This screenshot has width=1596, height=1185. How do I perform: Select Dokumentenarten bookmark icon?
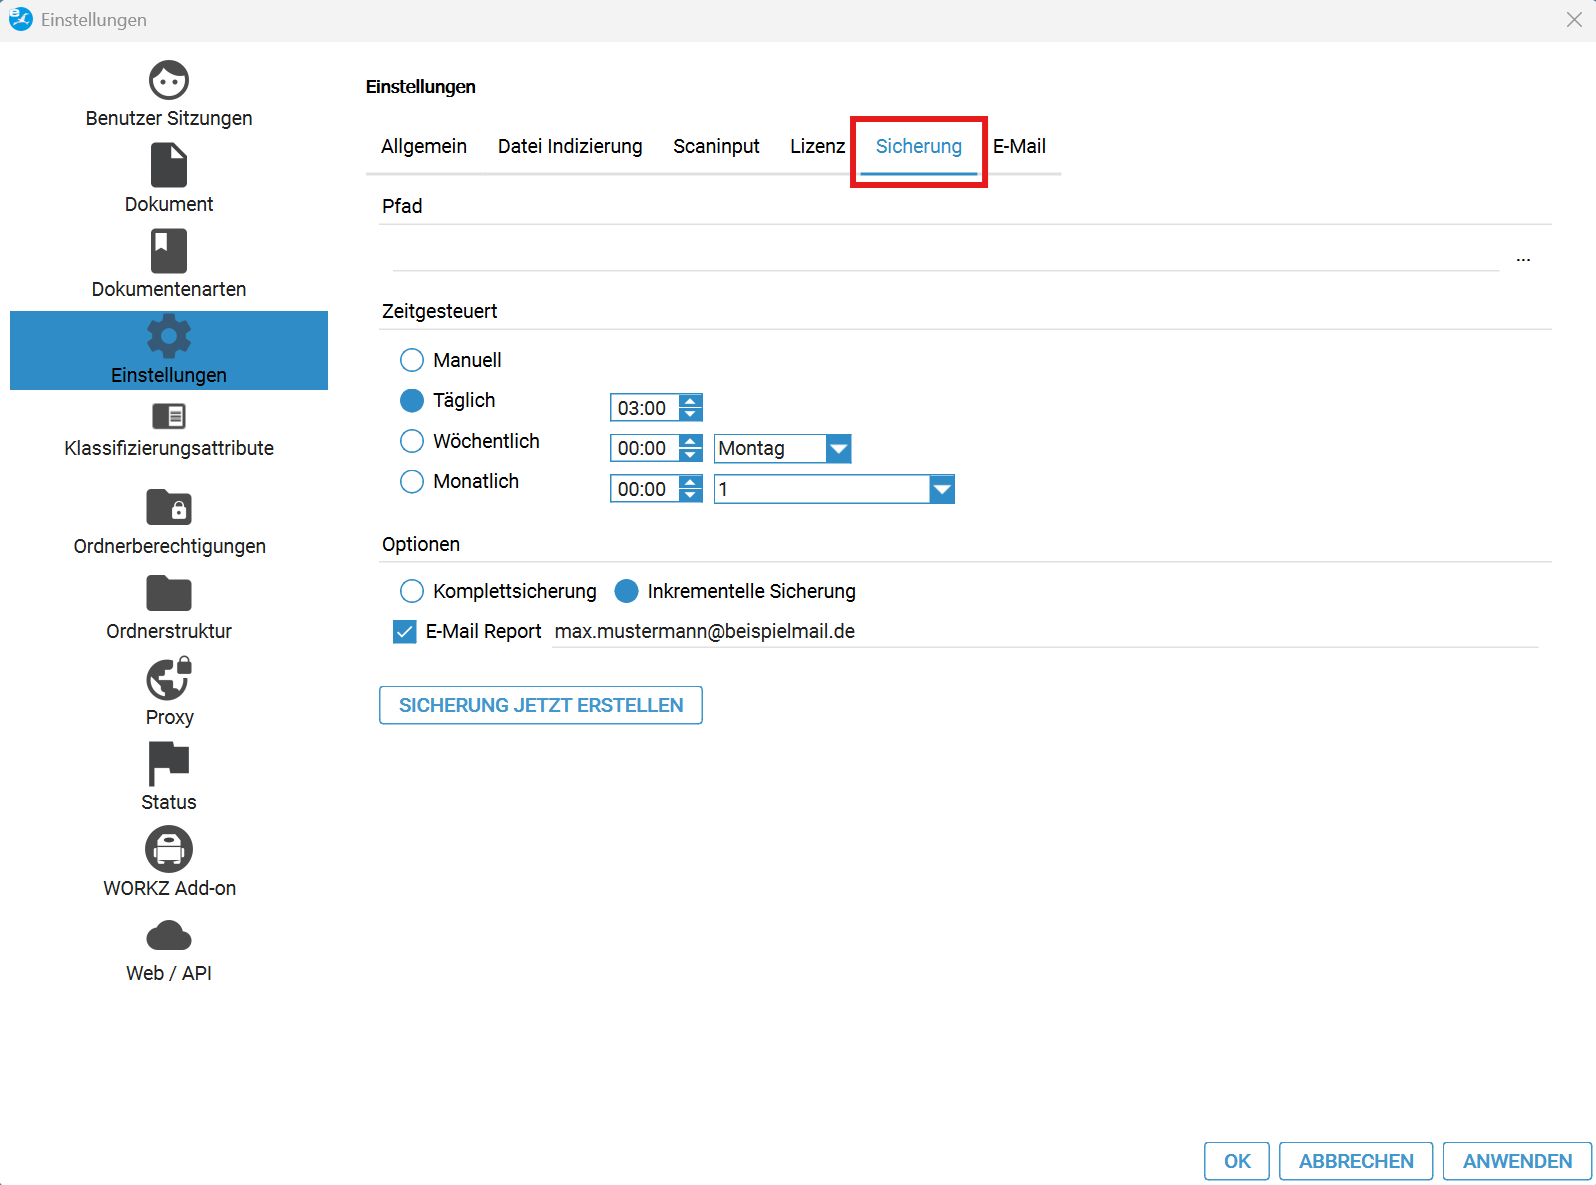pos(169,251)
